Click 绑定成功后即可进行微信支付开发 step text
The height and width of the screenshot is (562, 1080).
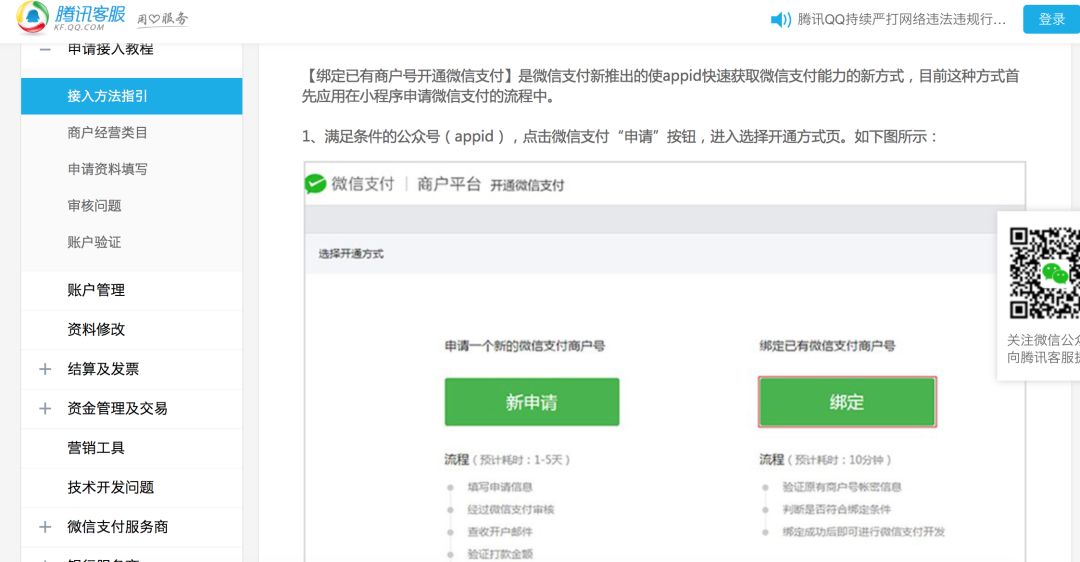(864, 532)
